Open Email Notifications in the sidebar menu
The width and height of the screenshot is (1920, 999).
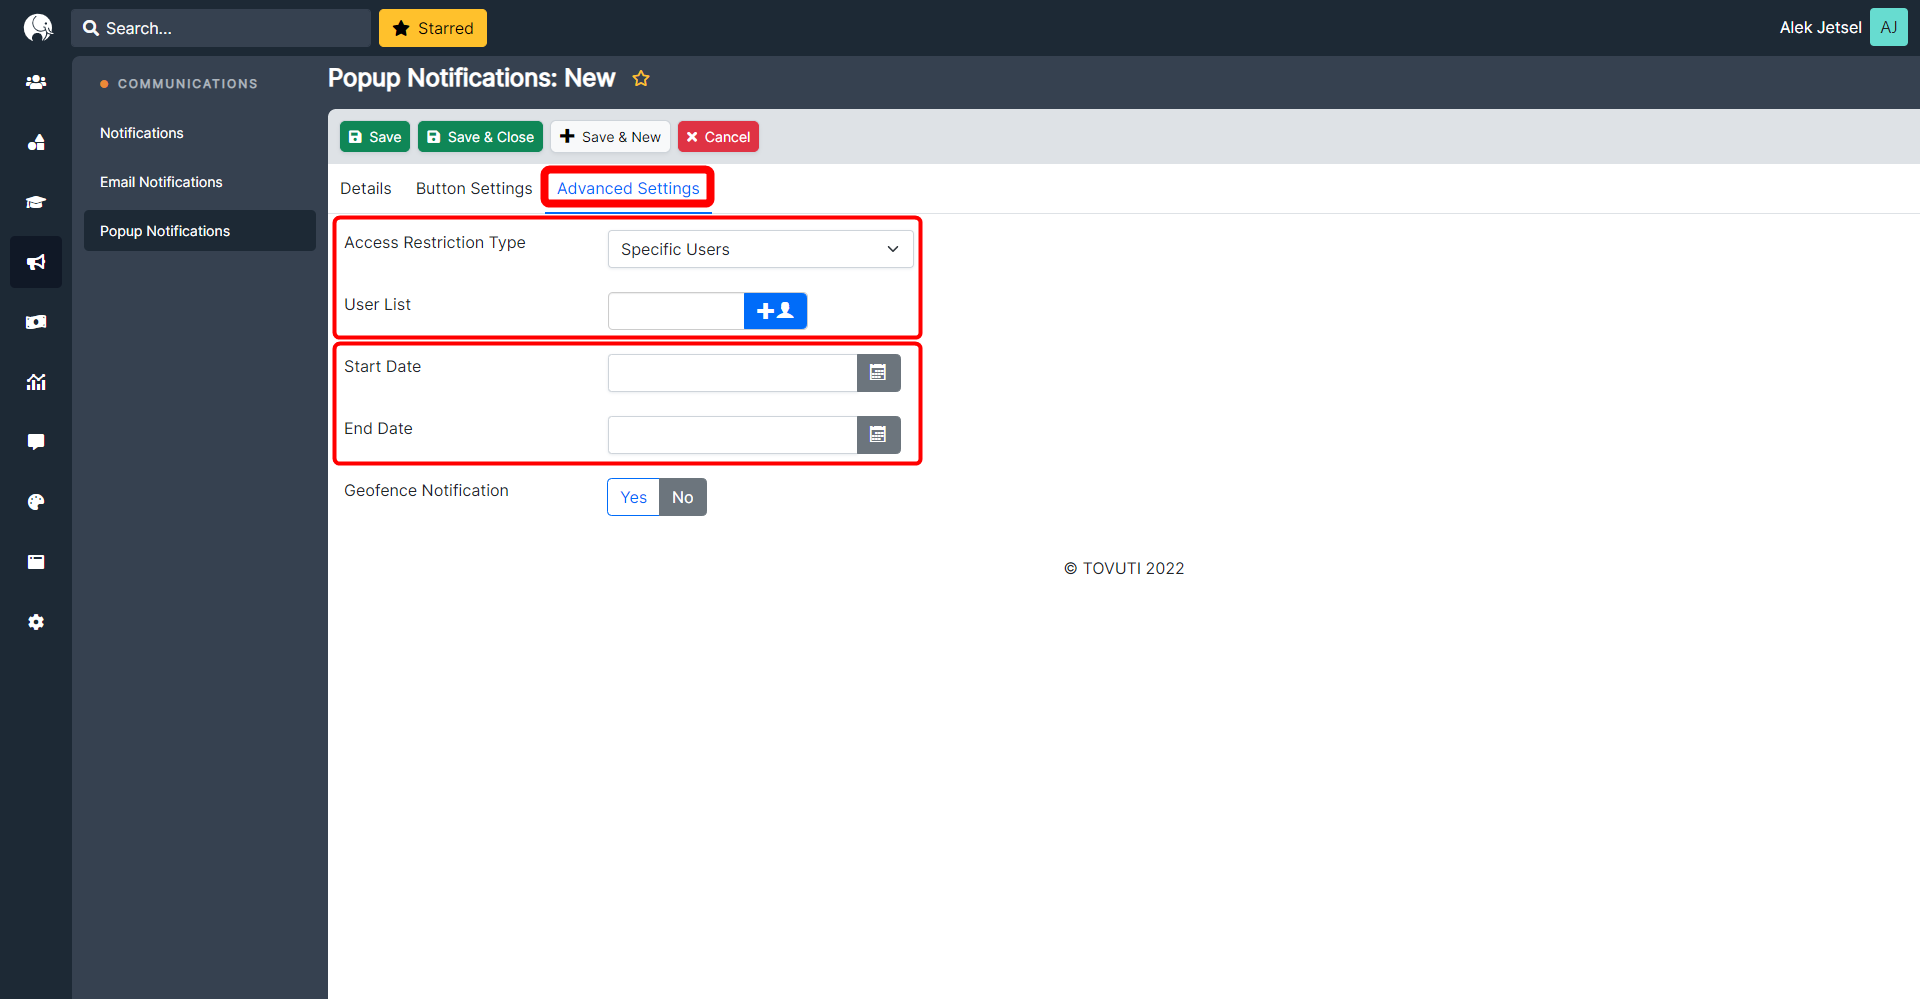click(161, 182)
